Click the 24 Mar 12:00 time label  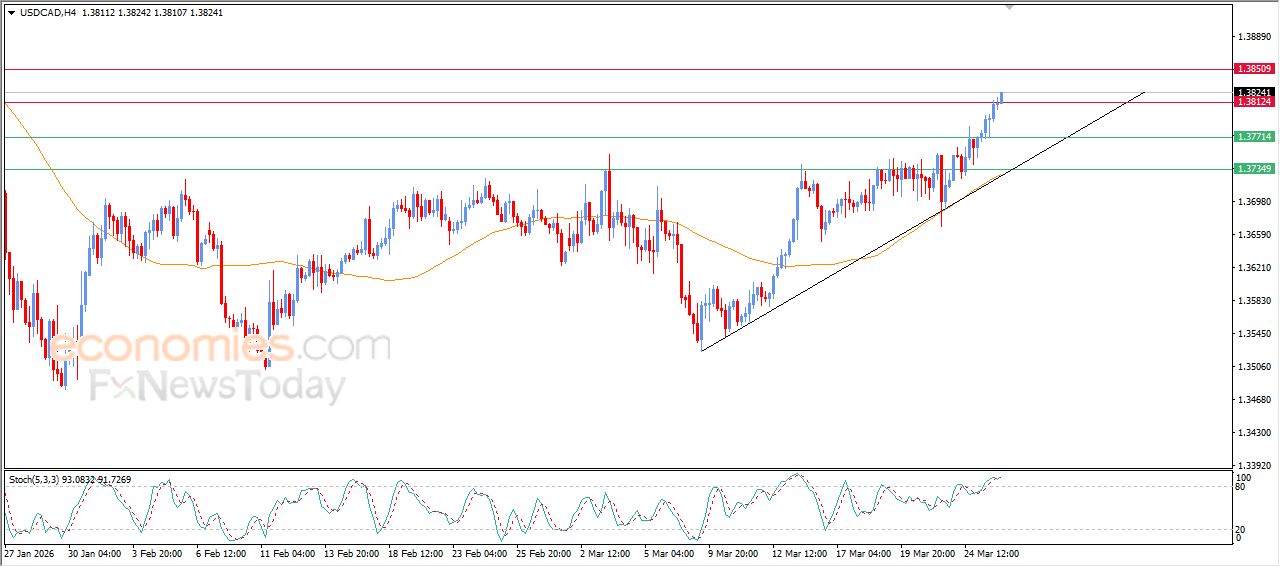pyautogui.click(x=992, y=552)
